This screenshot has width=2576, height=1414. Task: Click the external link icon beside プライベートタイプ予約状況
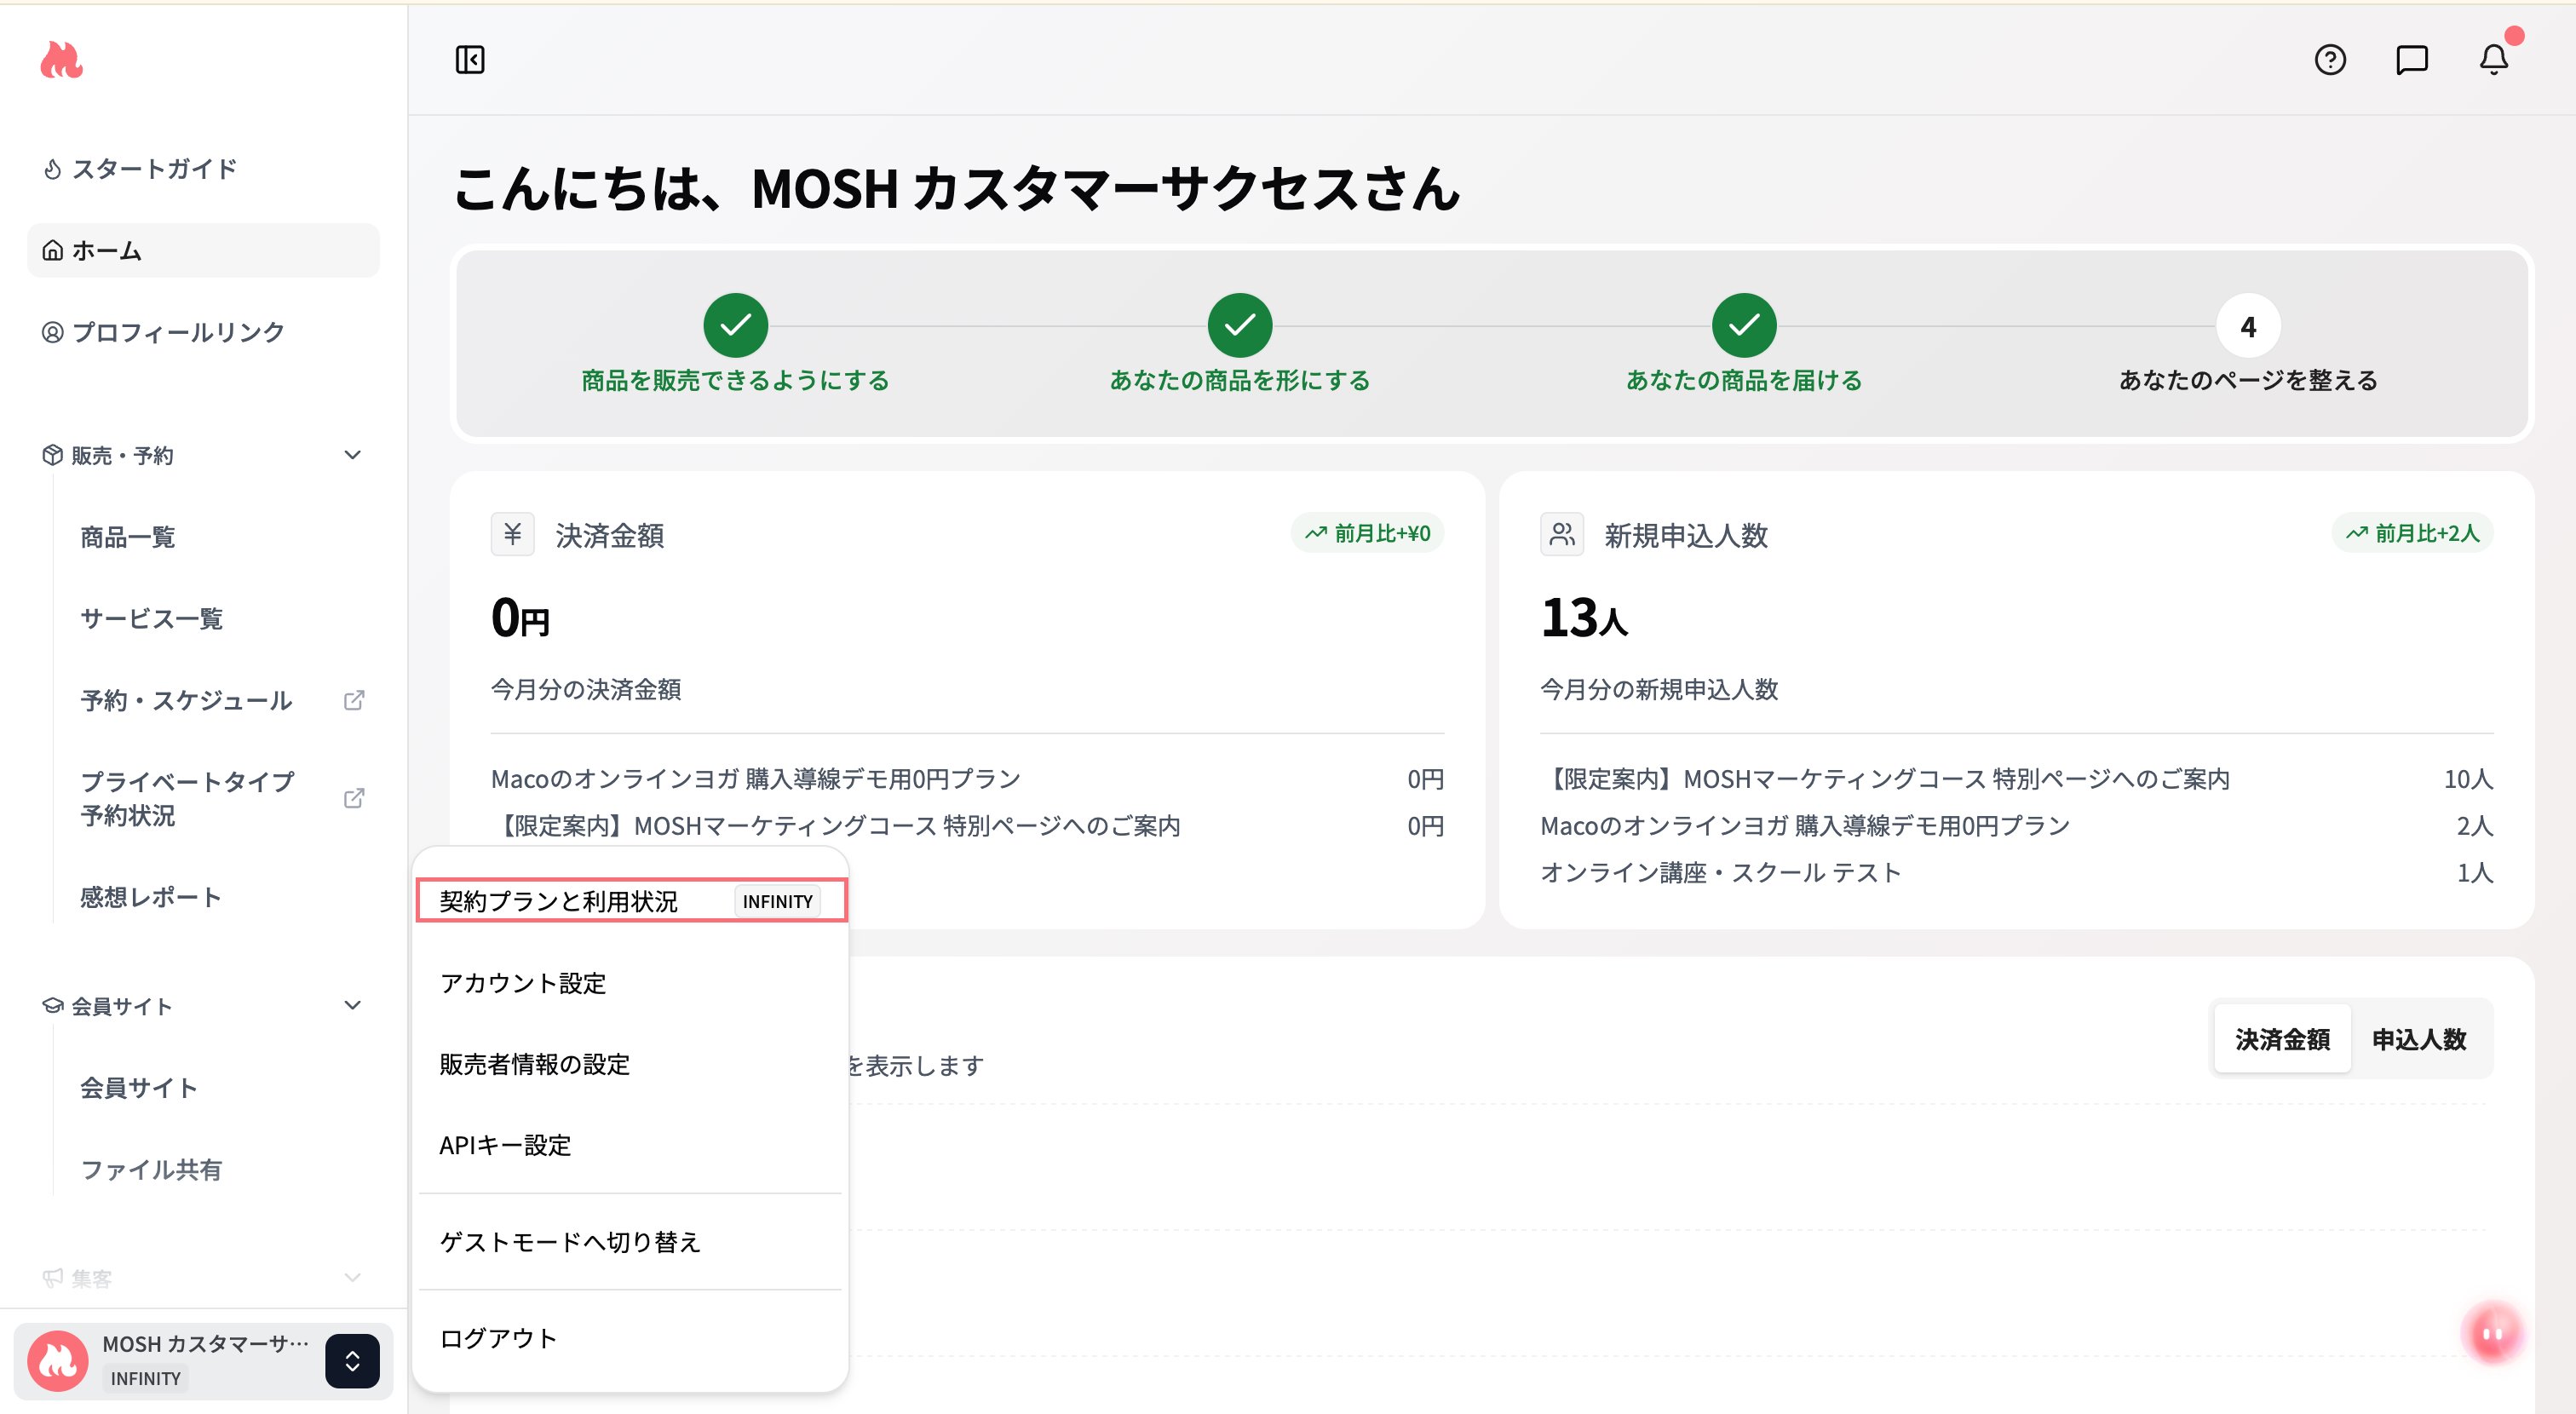pyautogui.click(x=354, y=798)
